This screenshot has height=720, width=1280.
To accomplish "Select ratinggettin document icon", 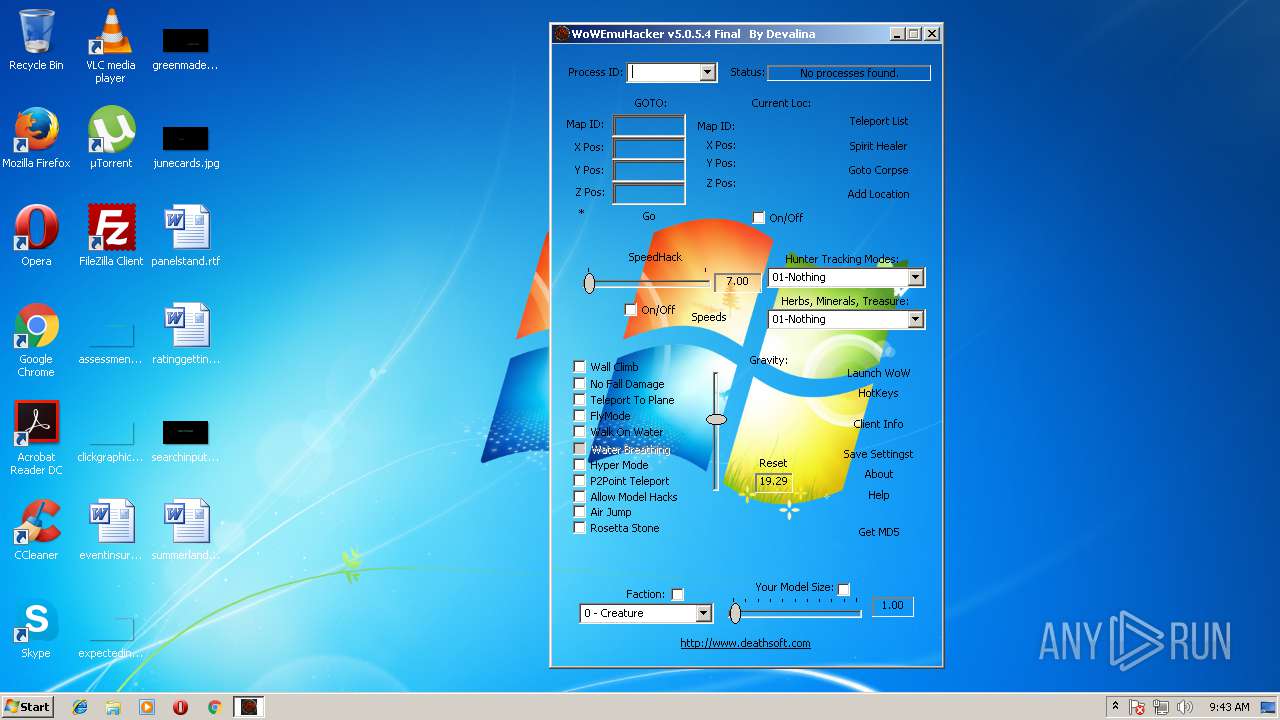I will 185,334.
